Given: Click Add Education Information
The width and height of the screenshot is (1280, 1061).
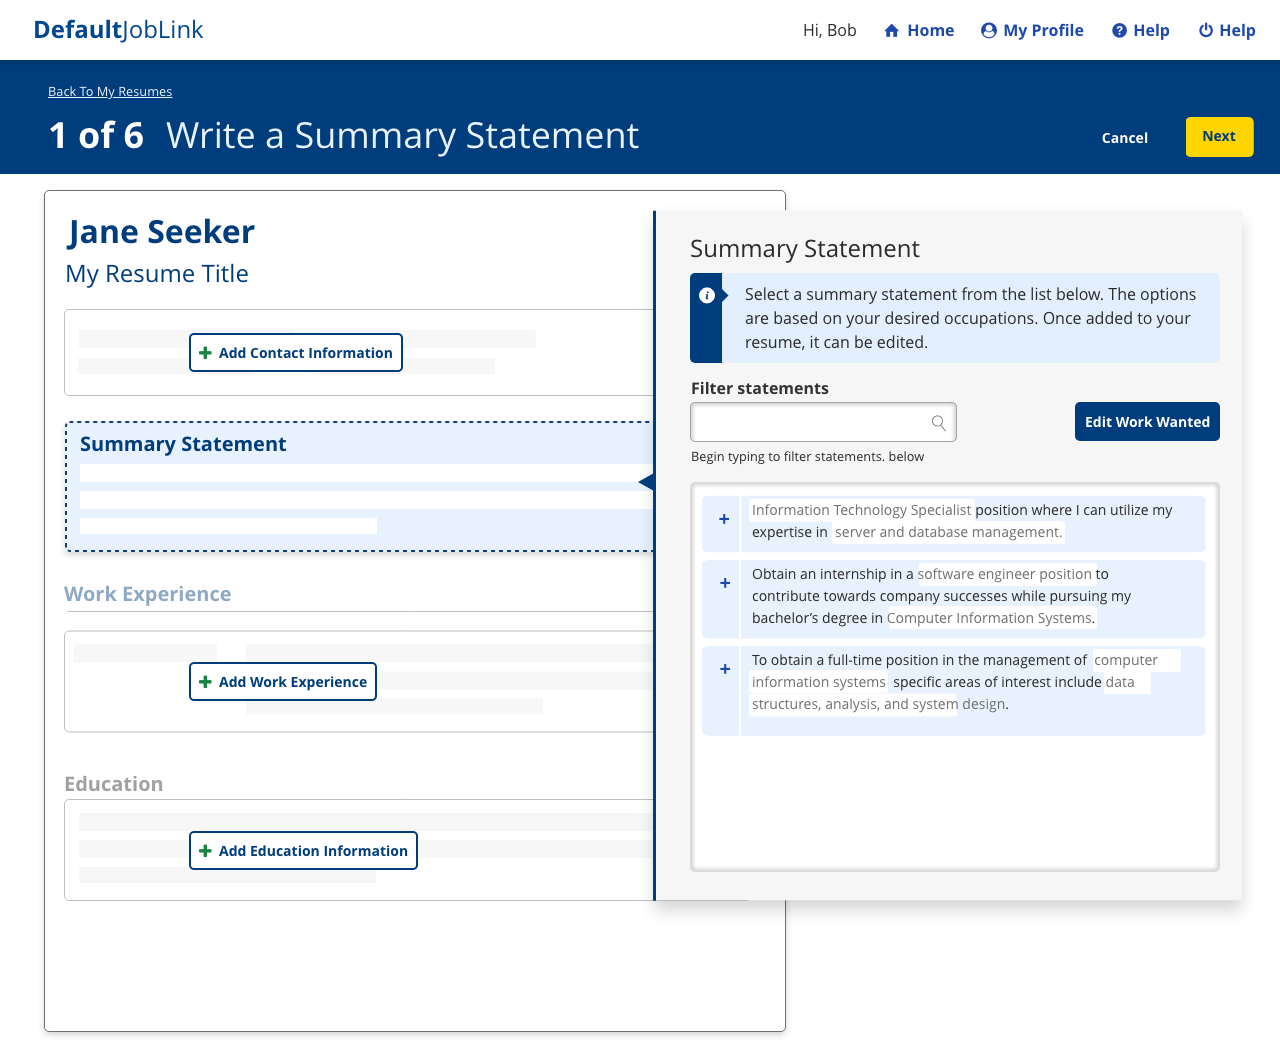Looking at the screenshot, I should pyautogui.click(x=303, y=850).
